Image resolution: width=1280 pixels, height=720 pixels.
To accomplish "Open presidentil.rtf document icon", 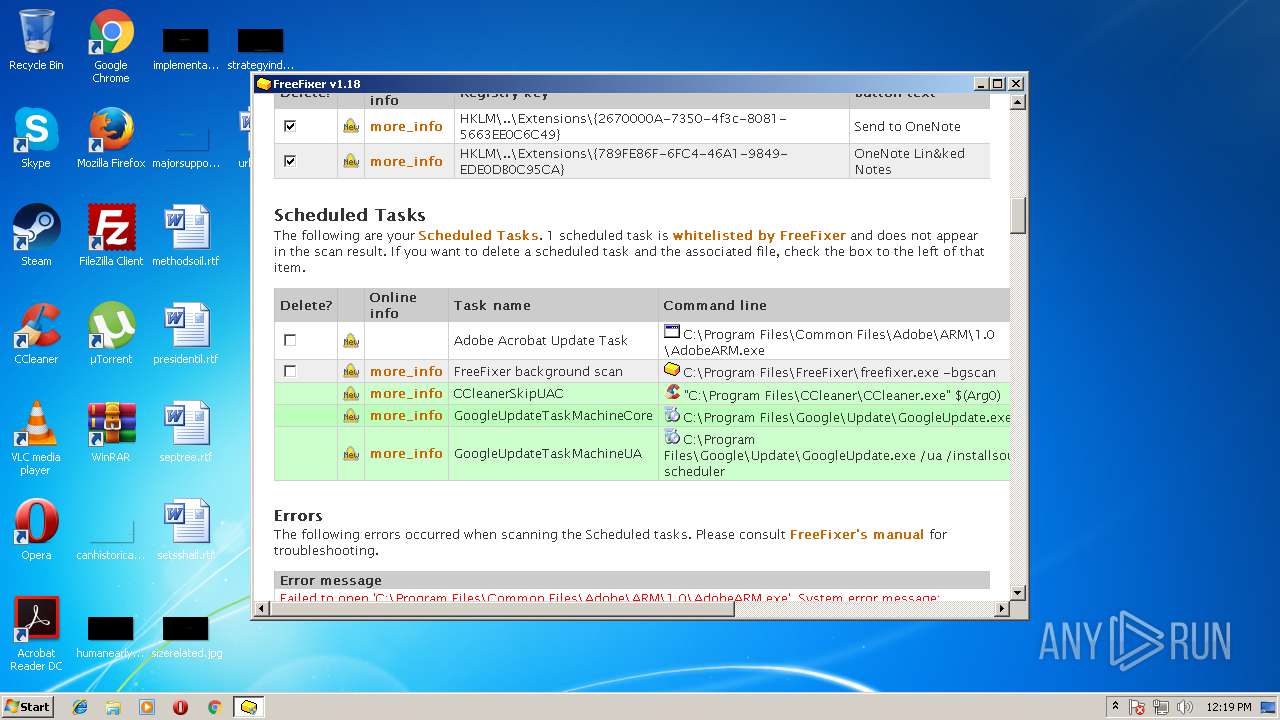I will click(186, 334).
